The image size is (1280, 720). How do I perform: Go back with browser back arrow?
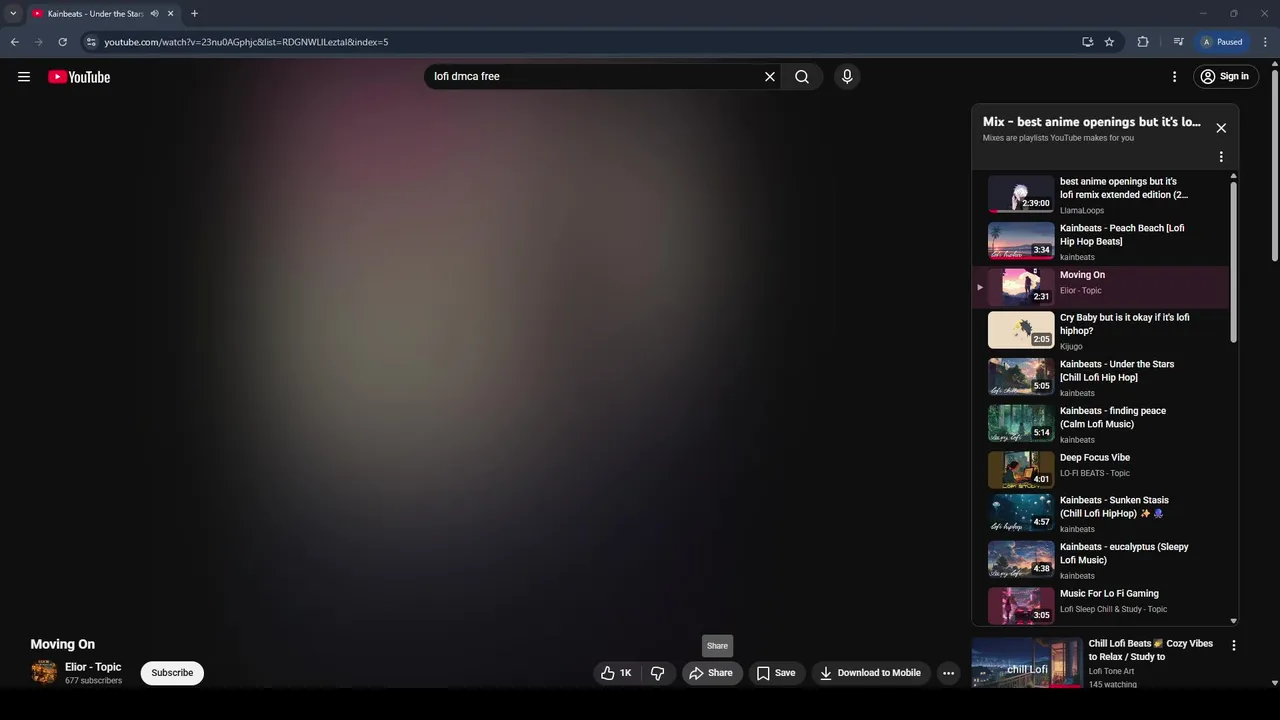click(x=15, y=42)
